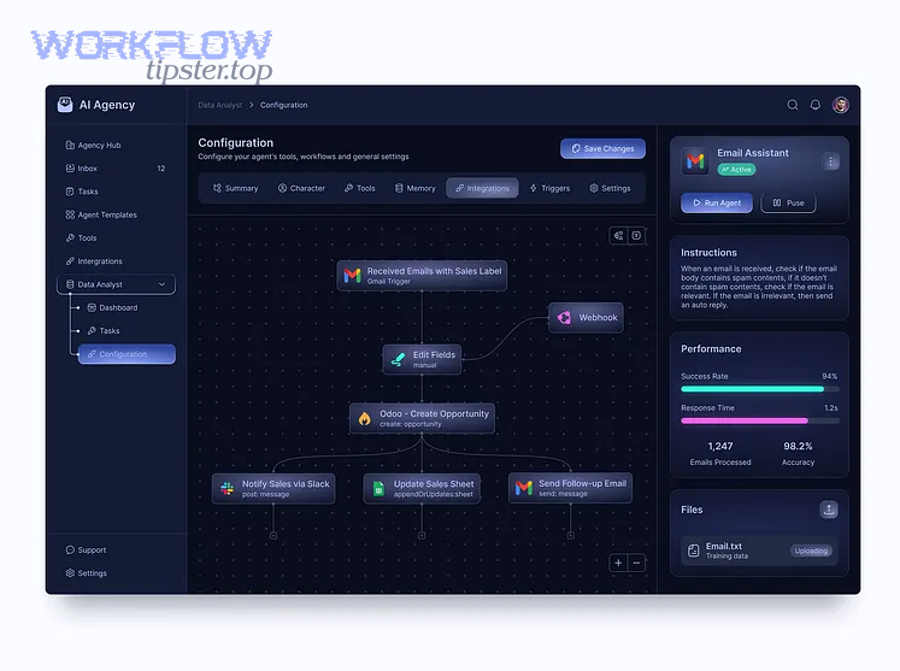Screen dimensions: 900x671
Task: Click the Email Assistant three-dot menu
Action: (830, 162)
